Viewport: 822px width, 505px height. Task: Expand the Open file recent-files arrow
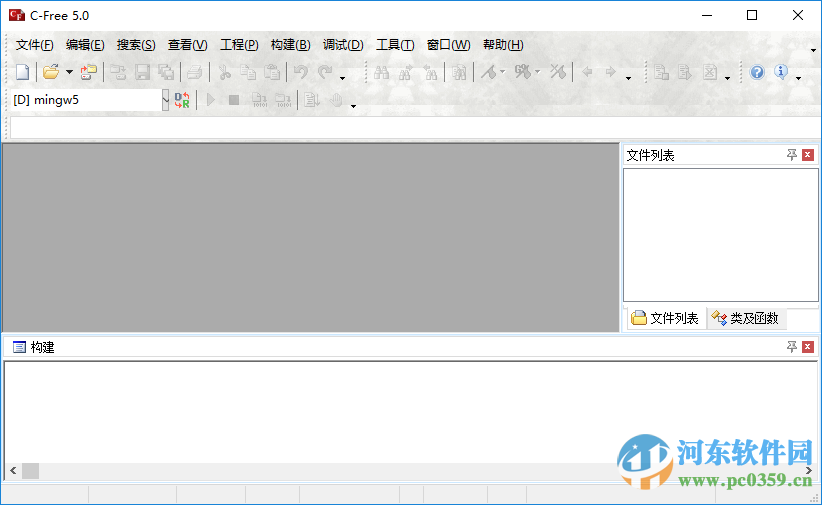pos(69,72)
